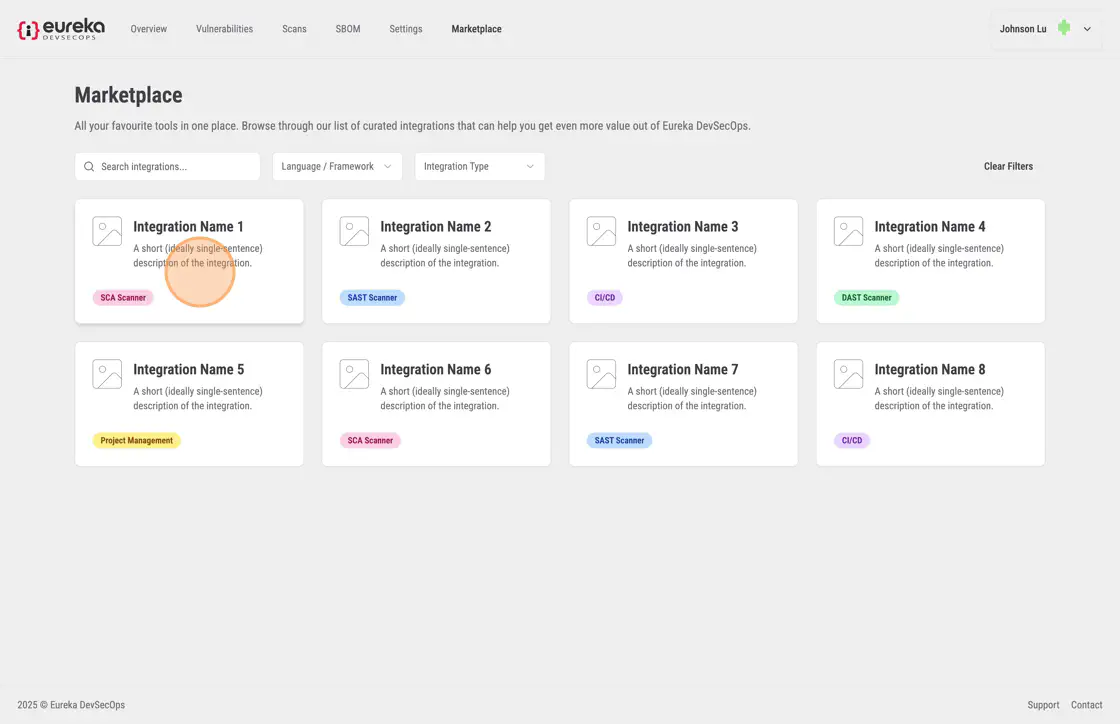The image size is (1120, 724).
Task: Click Integration Name 7 image placeholder icon
Action: pos(601,374)
